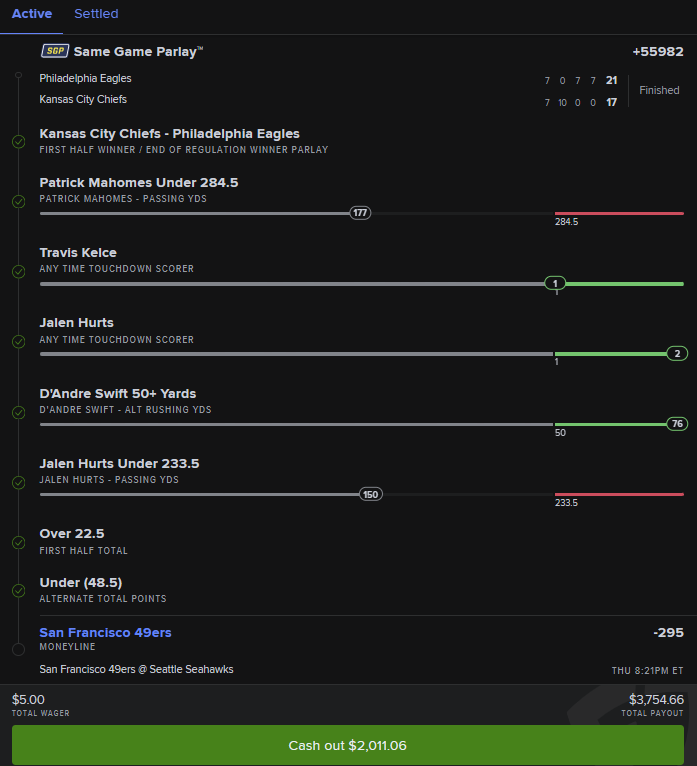Click the $3,754.66 total payout amount
Viewport: 697px width, 766px height.
tap(656, 700)
